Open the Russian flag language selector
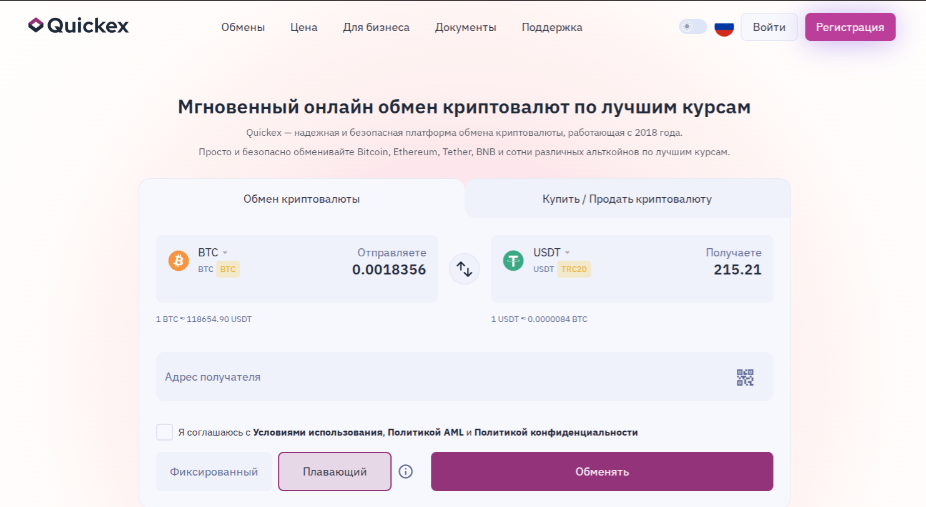The height and width of the screenshot is (507, 926). coord(724,27)
